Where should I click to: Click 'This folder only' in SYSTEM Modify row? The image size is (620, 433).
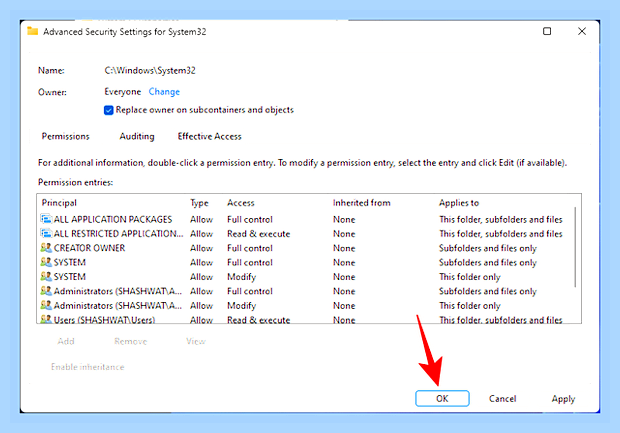(x=470, y=277)
